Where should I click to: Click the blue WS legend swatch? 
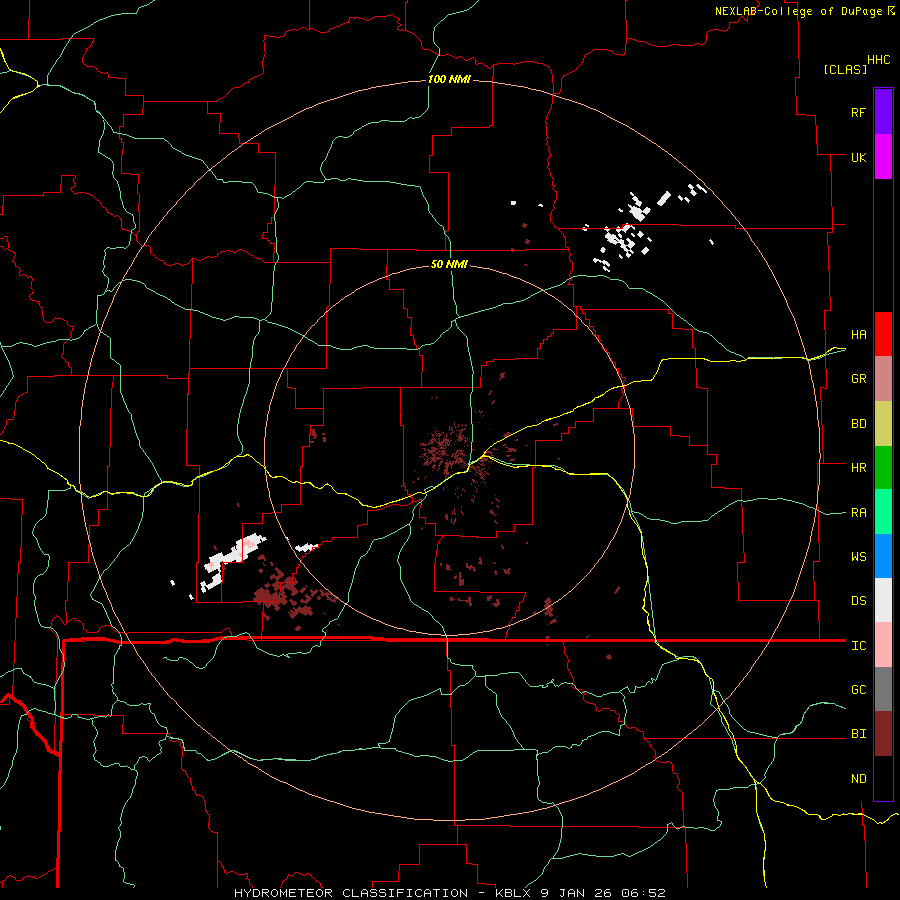tap(883, 556)
